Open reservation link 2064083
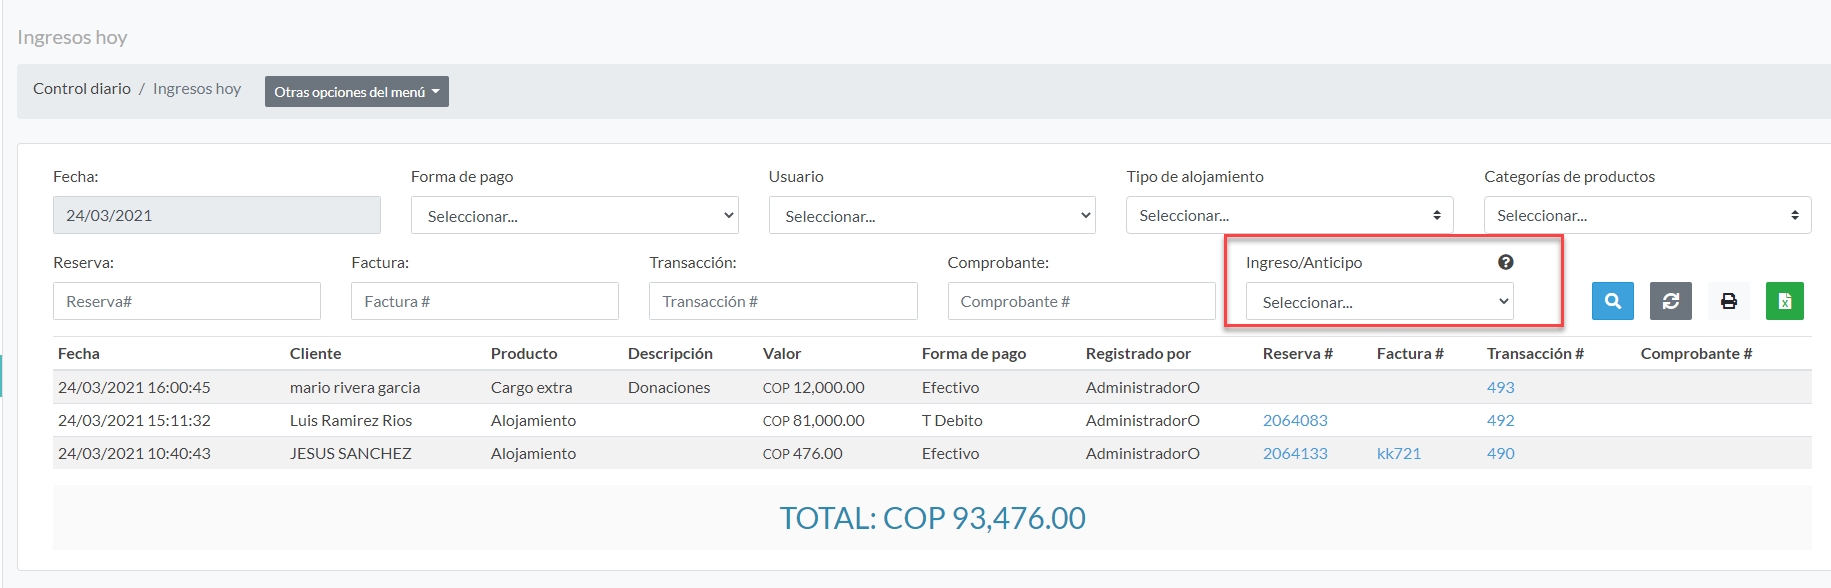The image size is (1831, 588). [1295, 421]
